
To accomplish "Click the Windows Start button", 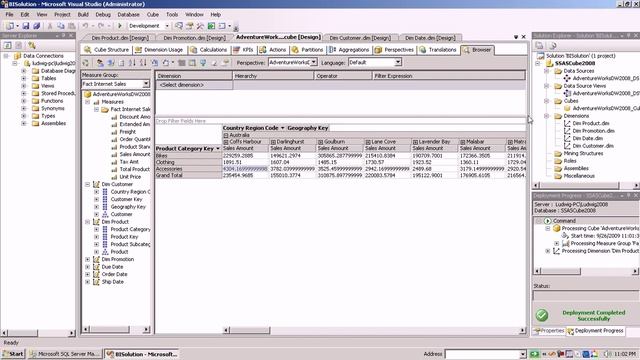I will [13, 354].
